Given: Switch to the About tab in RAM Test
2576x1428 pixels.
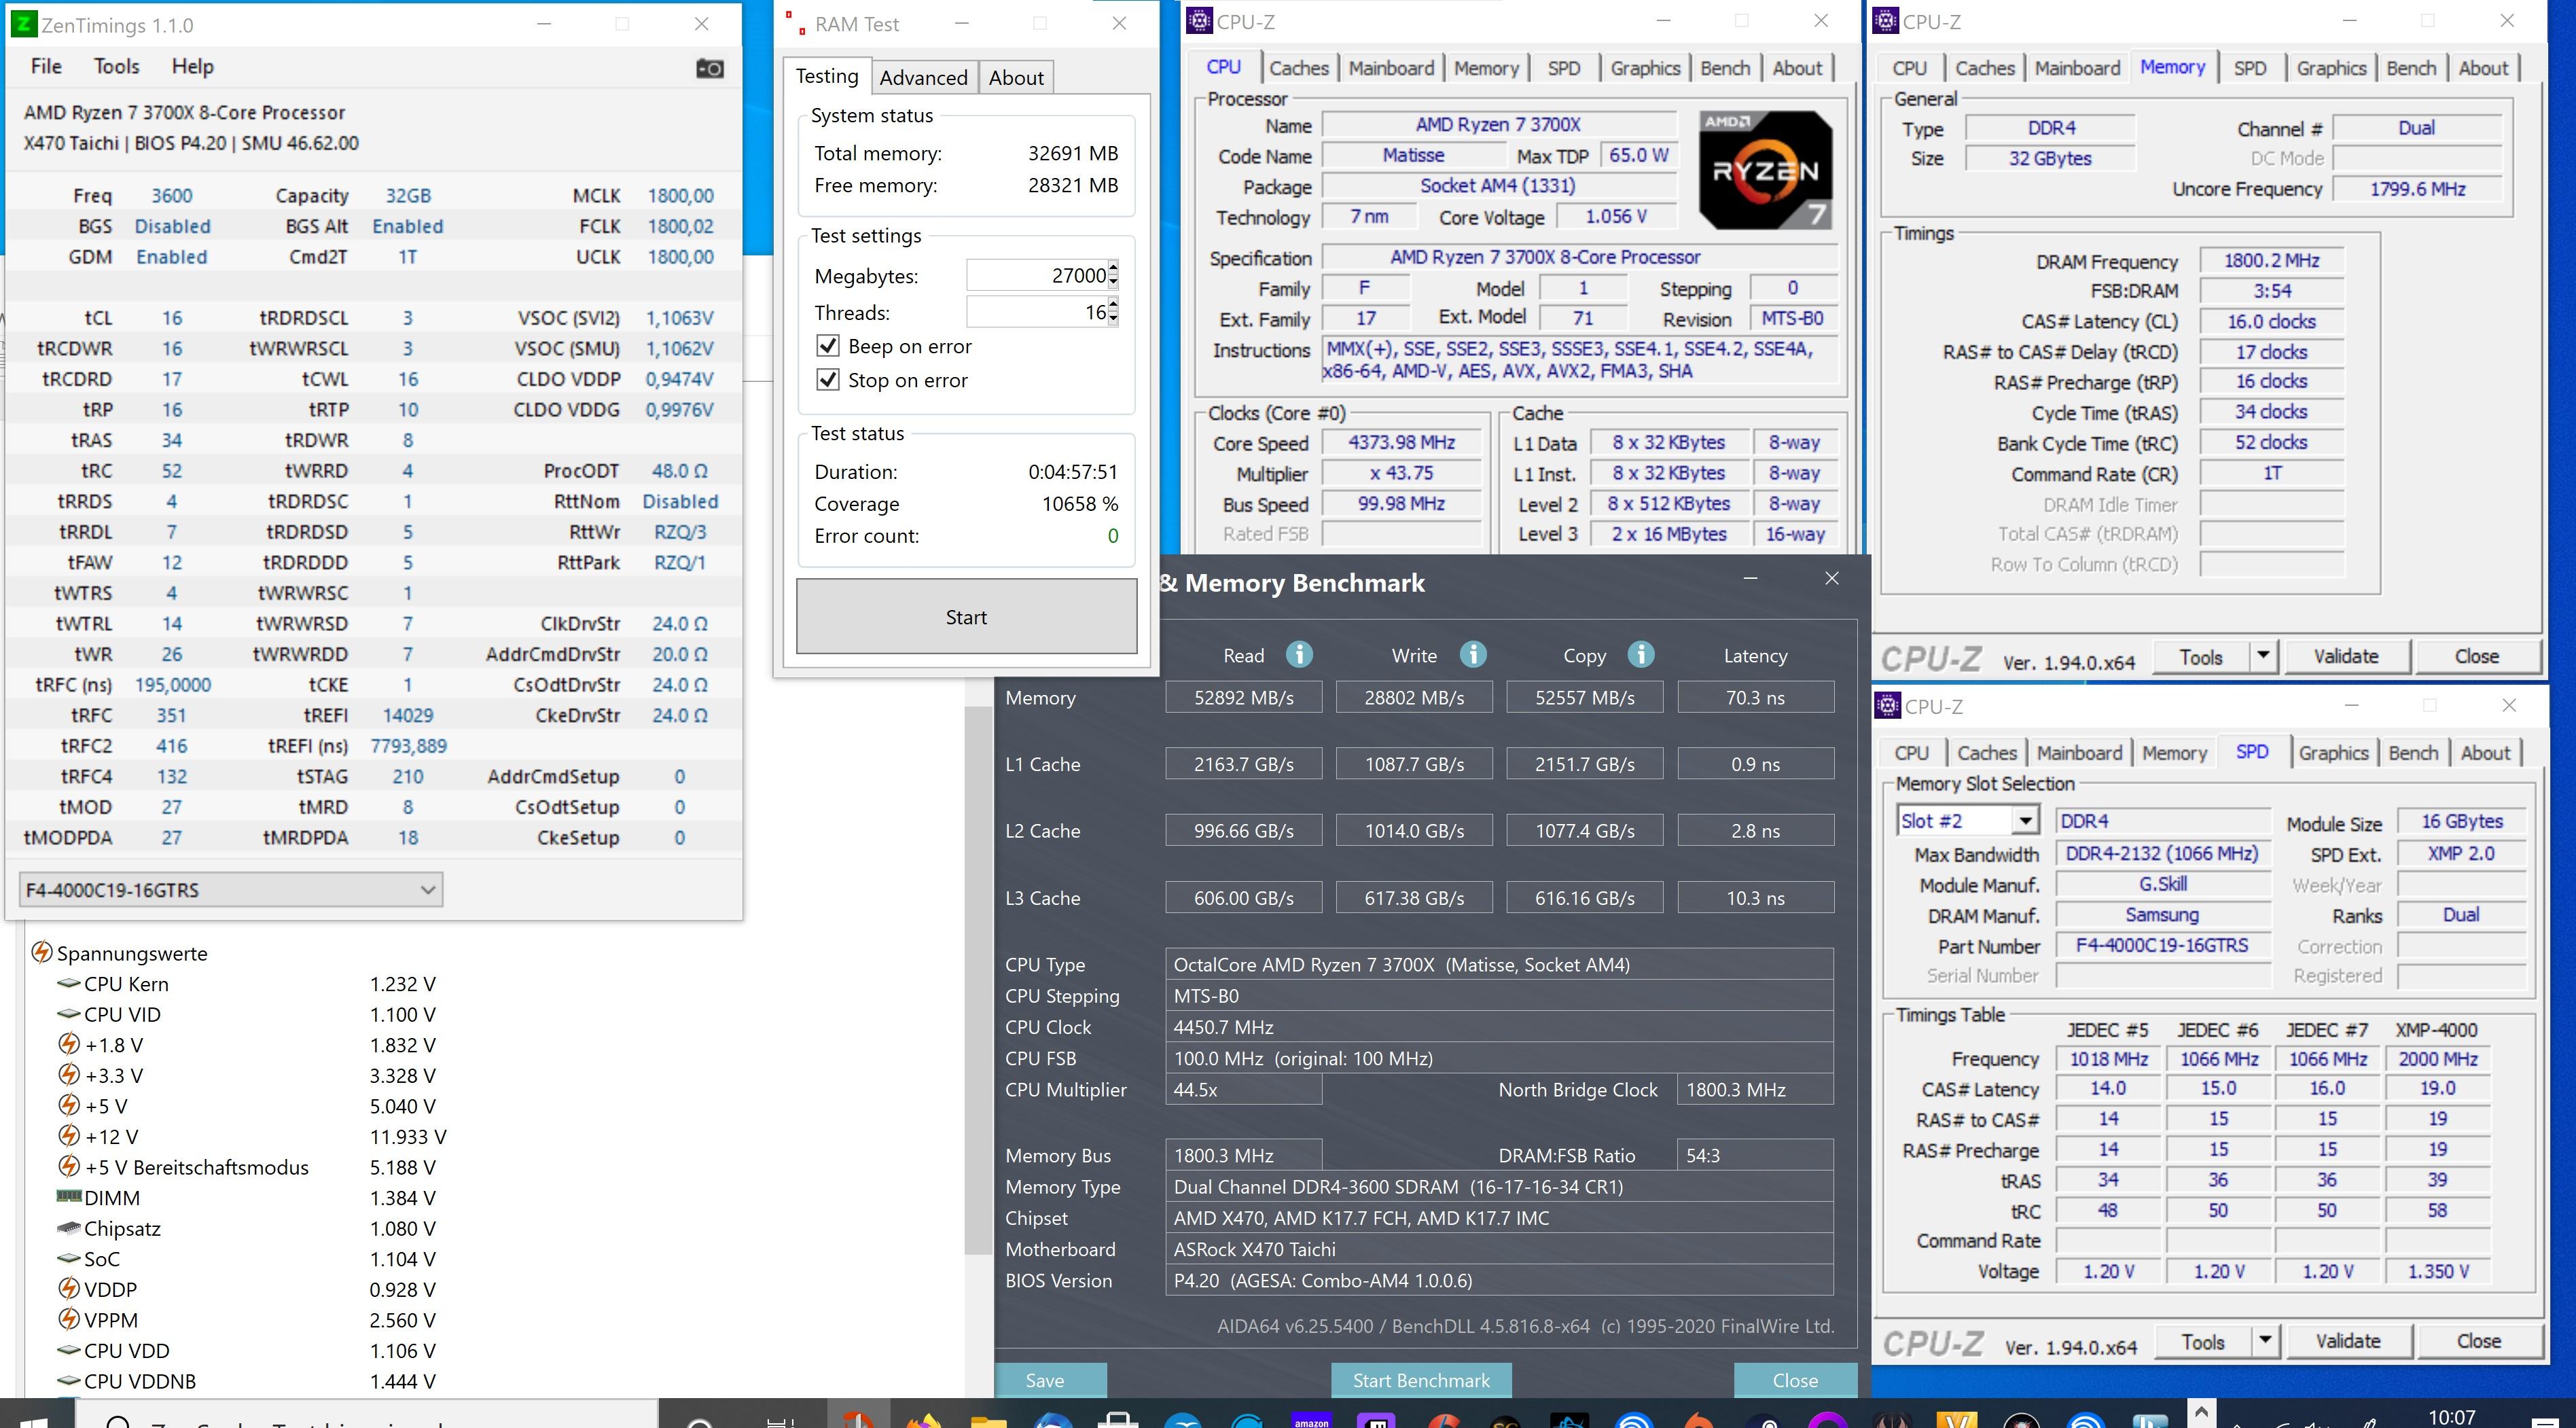Looking at the screenshot, I should [1016, 78].
